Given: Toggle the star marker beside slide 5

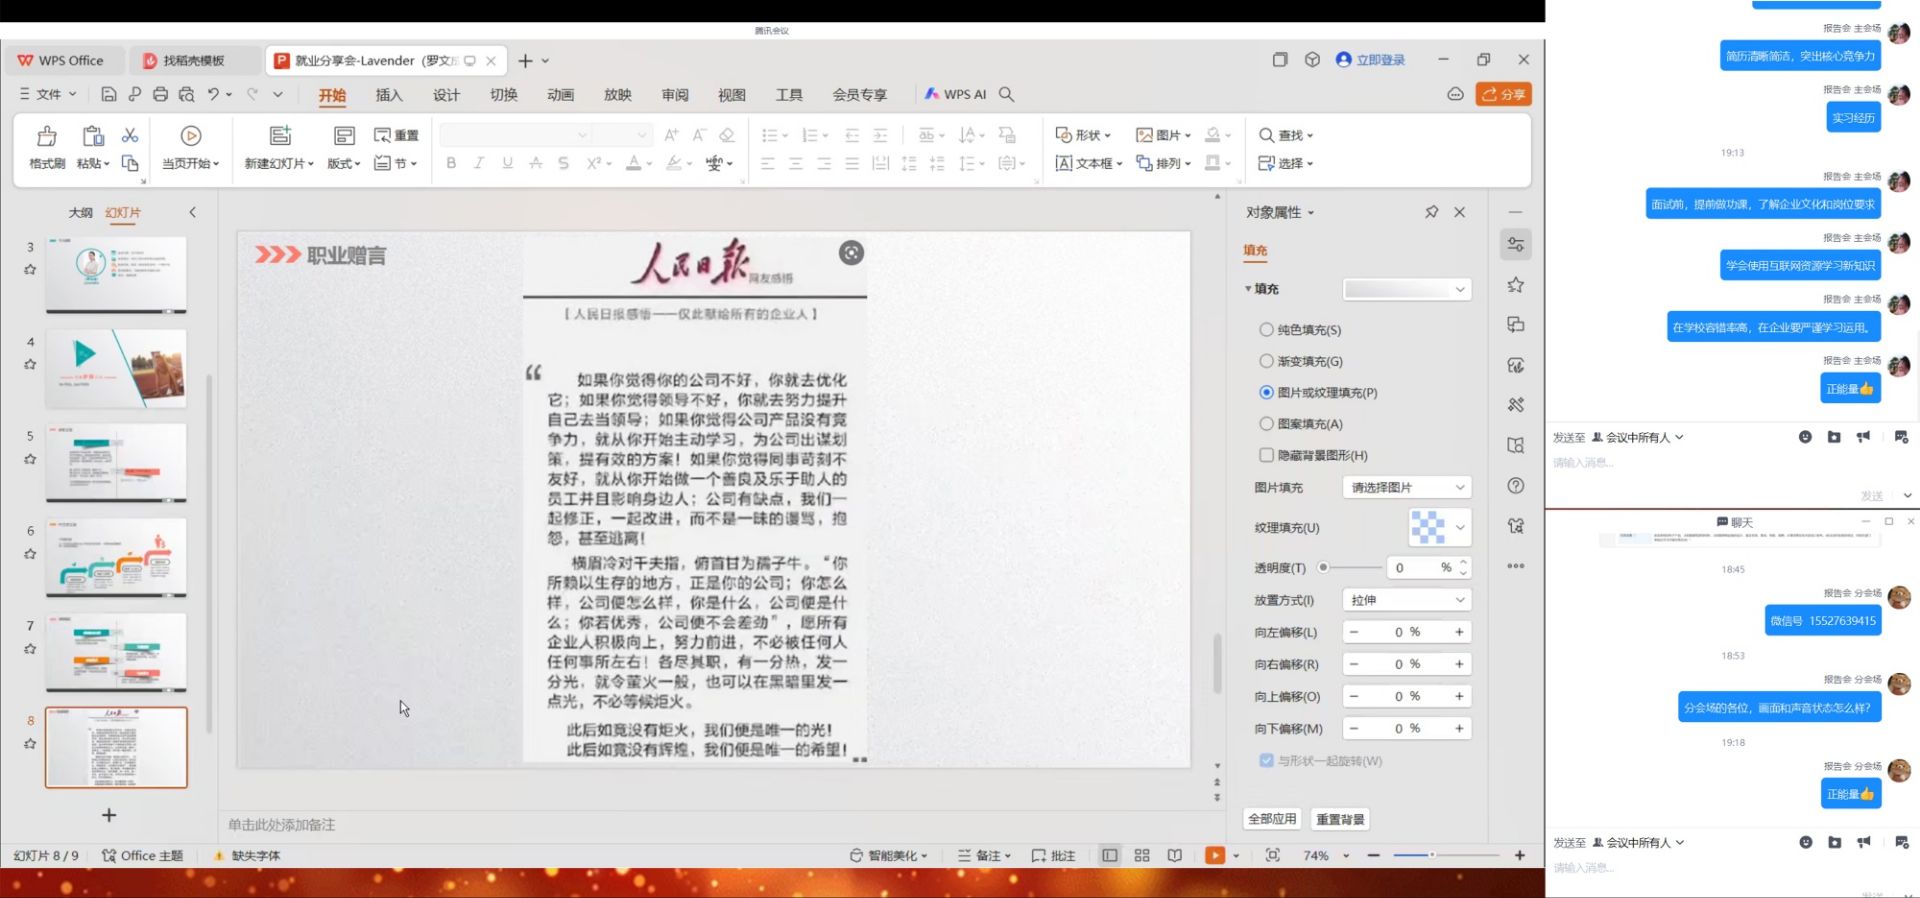Looking at the screenshot, I should coord(30,459).
